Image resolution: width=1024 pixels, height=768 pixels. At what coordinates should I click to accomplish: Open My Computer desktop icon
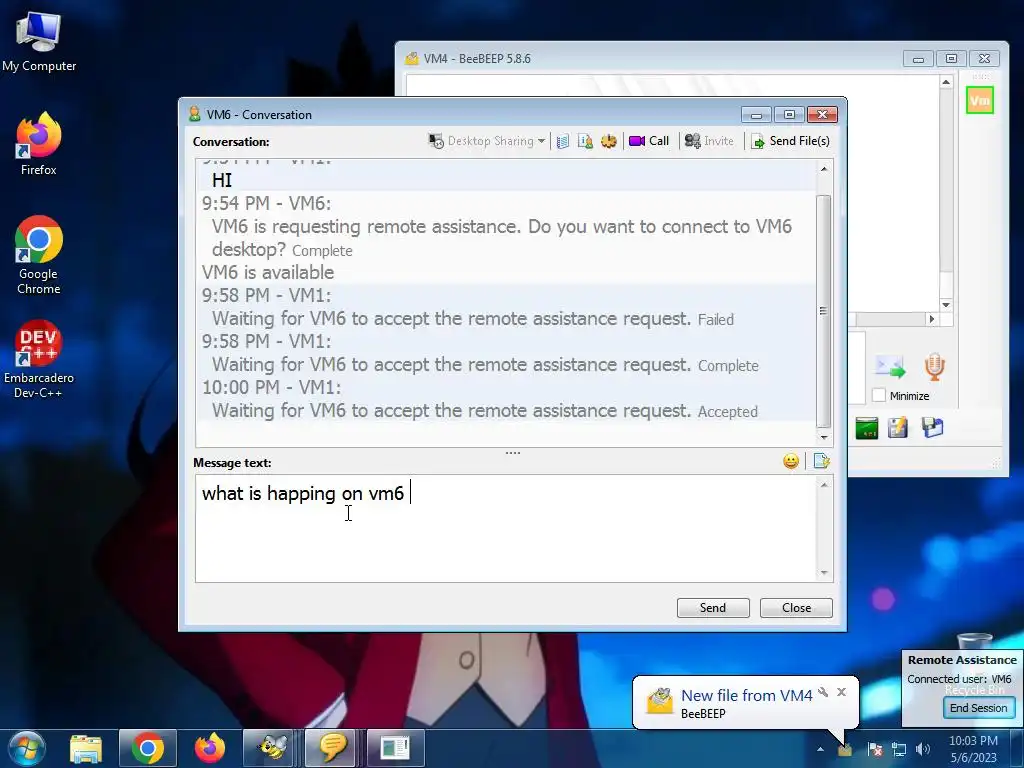point(39,42)
